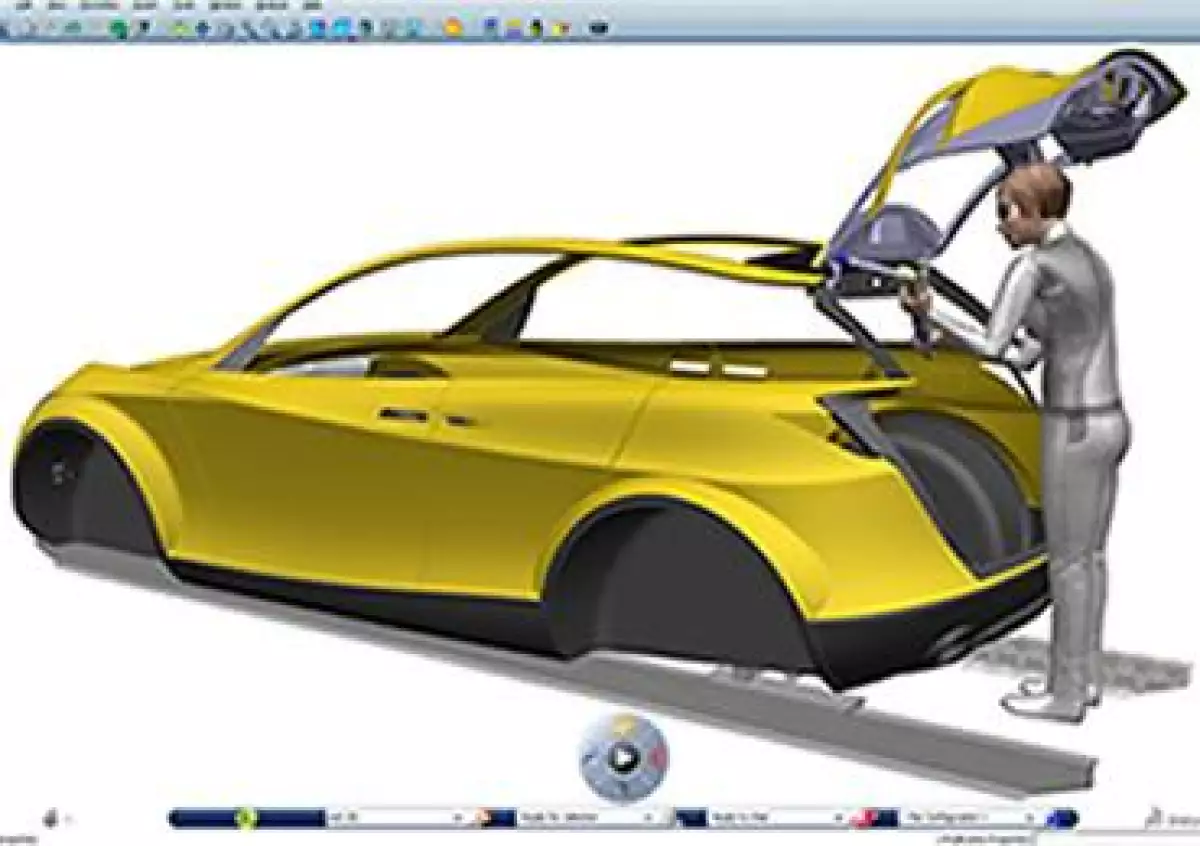Click the red icon in the bottom bar

pyautogui.click(x=863, y=818)
